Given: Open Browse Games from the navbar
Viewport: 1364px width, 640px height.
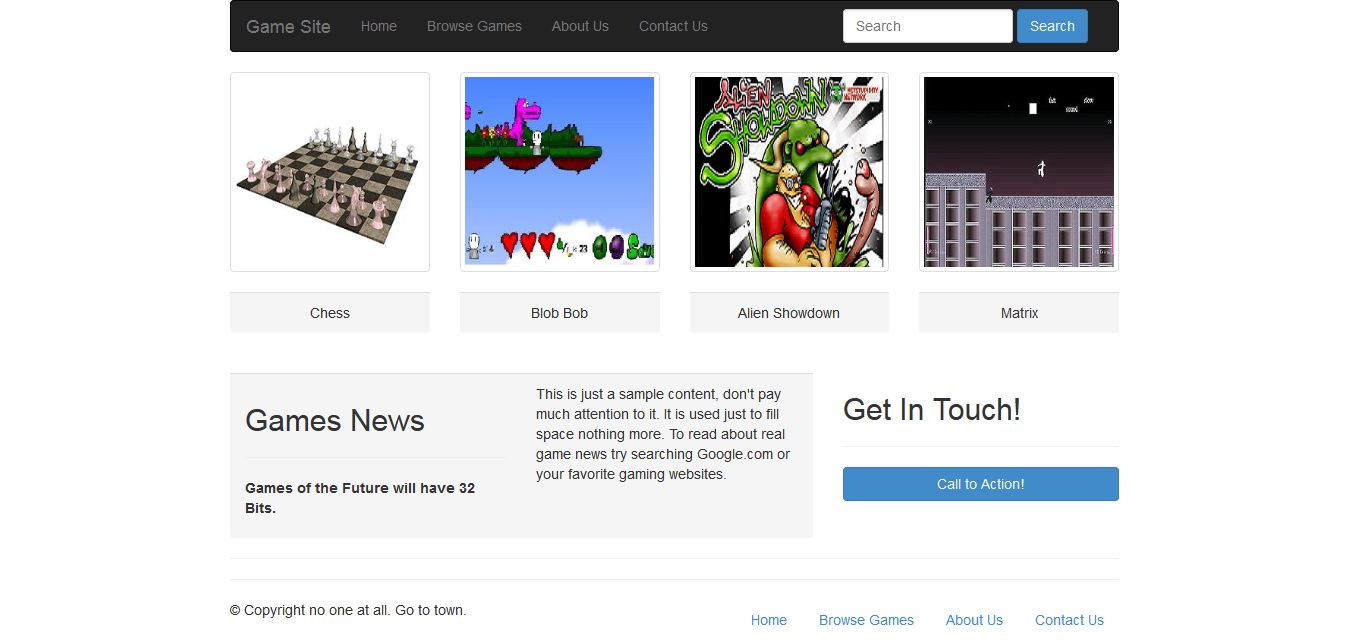Looking at the screenshot, I should point(474,26).
